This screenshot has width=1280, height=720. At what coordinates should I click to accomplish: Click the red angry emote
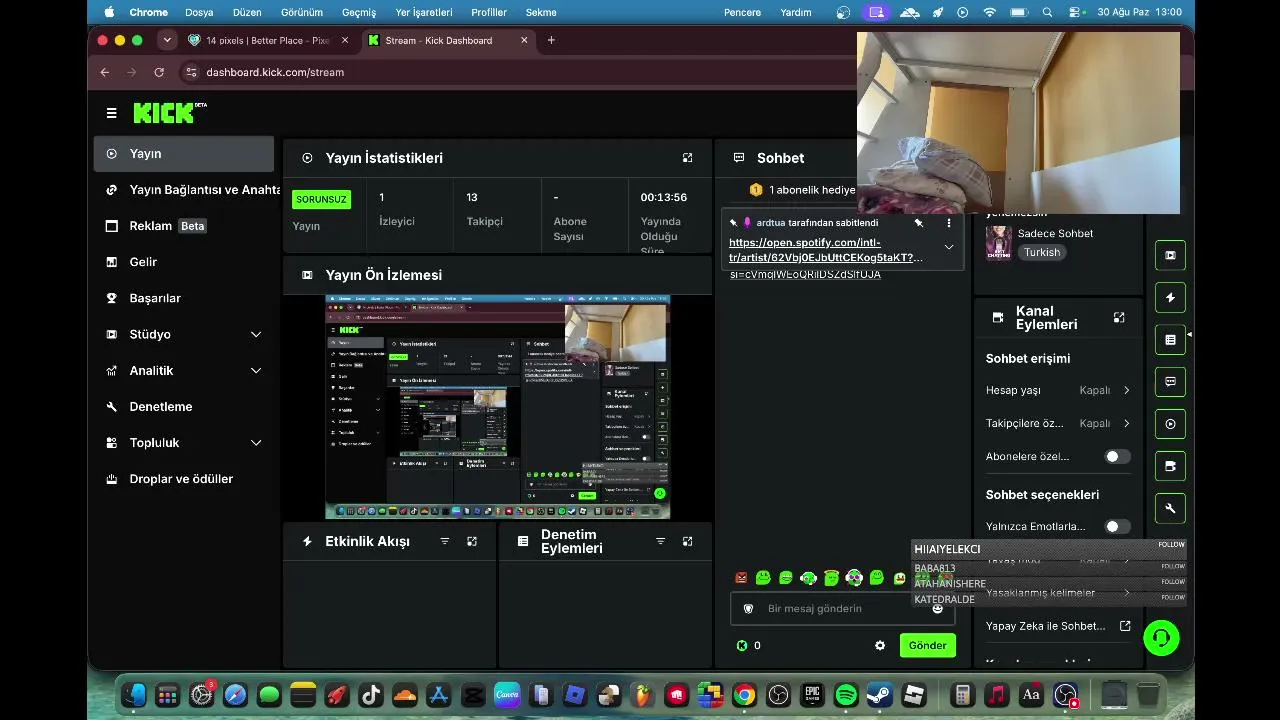pyautogui.click(x=741, y=578)
